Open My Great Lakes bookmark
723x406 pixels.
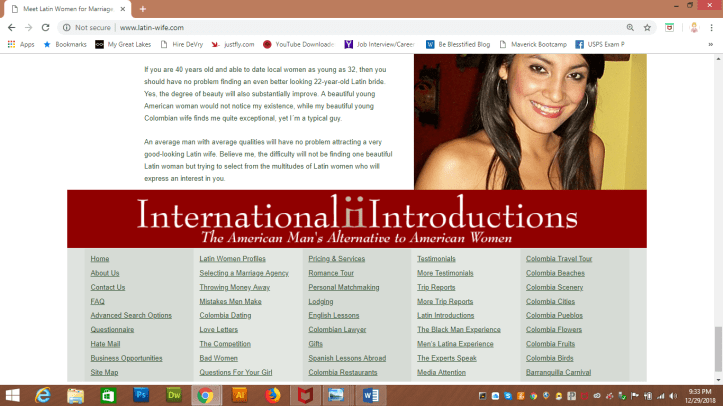click(123, 44)
